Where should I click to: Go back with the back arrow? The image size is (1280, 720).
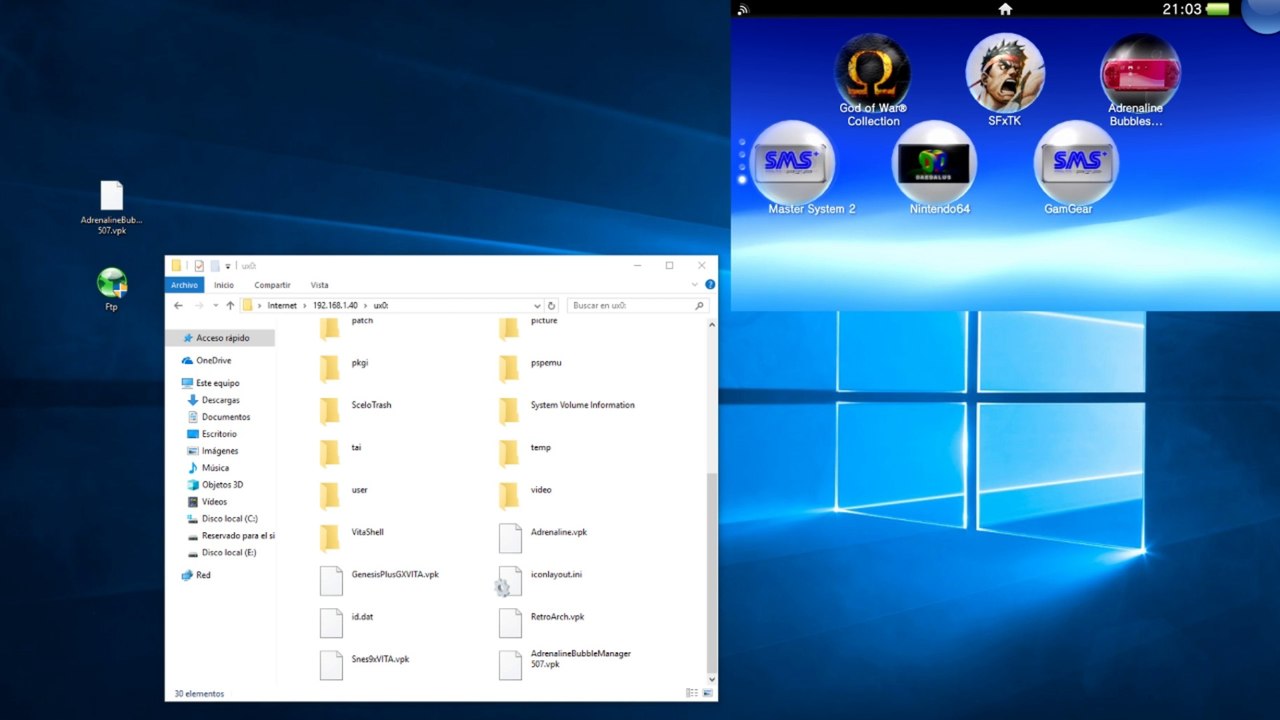point(178,306)
